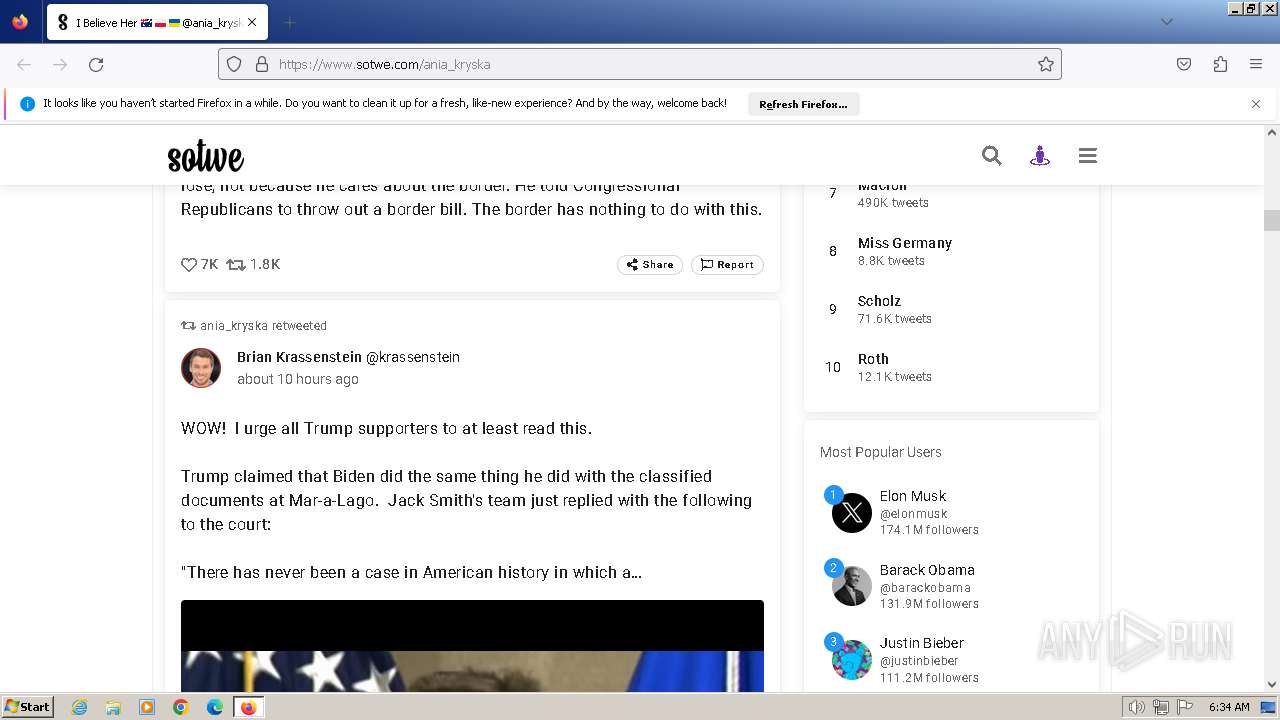Click Barack Obama's avatar

click(852, 586)
